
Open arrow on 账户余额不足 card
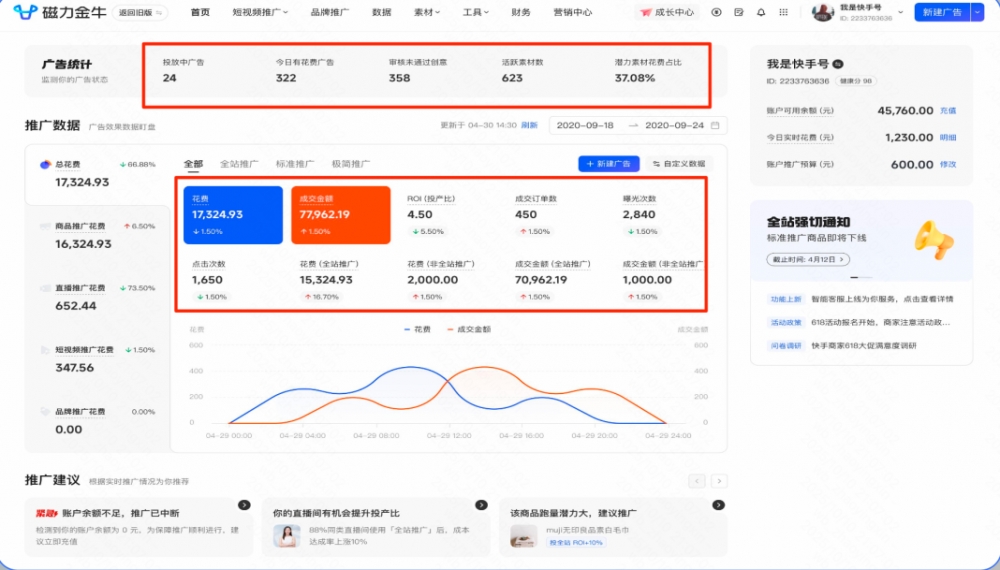click(244, 505)
